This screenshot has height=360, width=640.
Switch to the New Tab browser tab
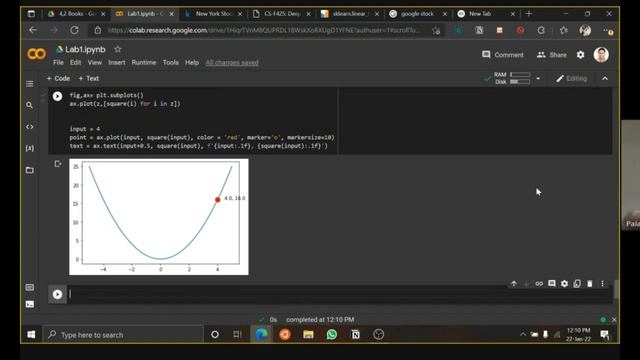(480, 14)
